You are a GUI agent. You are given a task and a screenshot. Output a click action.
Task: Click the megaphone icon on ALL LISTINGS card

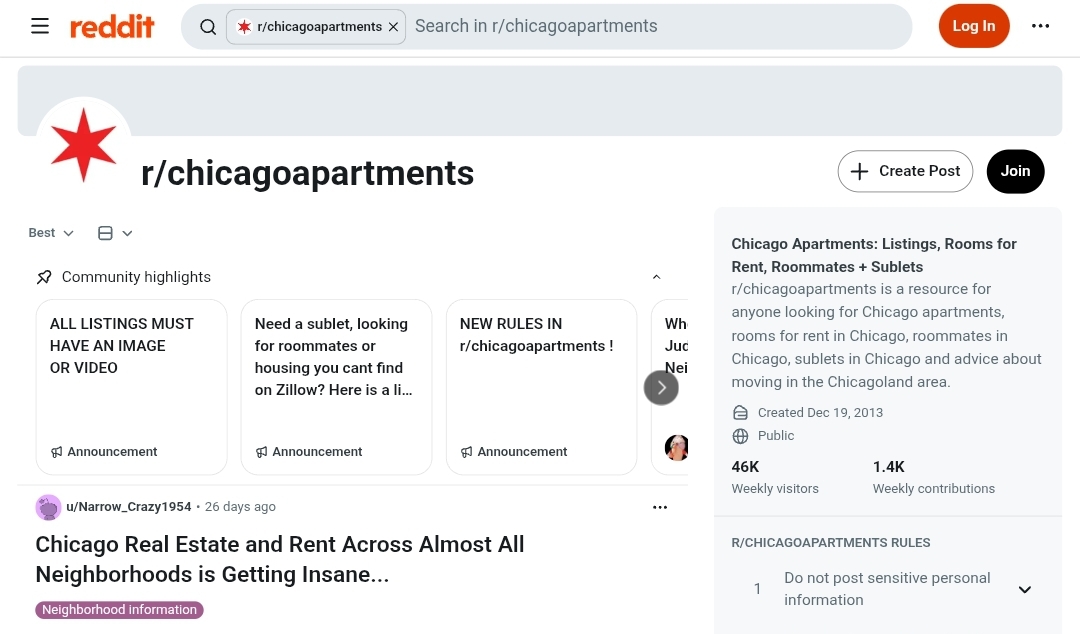pyautogui.click(x=56, y=452)
